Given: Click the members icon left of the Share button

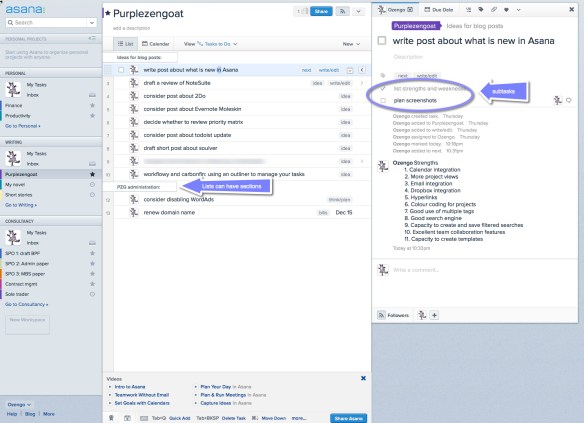Looking at the screenshot, I should [x=302, y=11].
